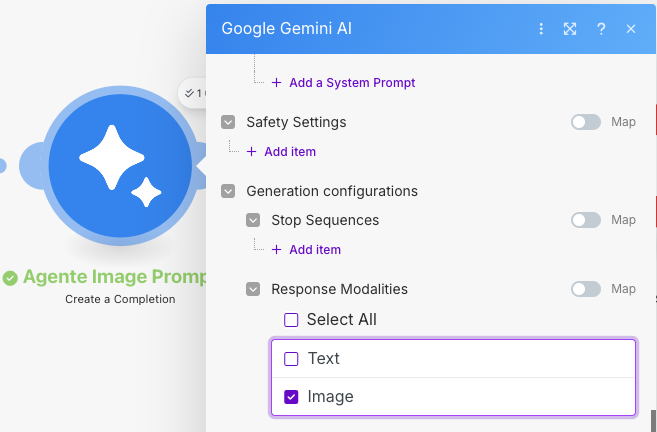Collapse the Response Modalities section
657x432 pixels.
click(x=253, y=290)
